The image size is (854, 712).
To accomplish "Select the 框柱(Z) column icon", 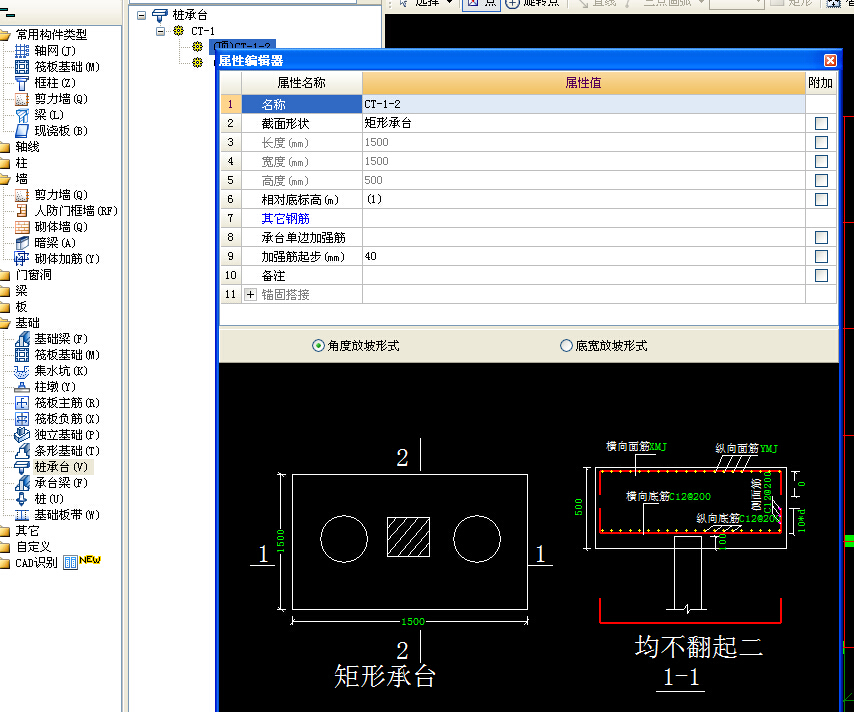I will [22, 83].
